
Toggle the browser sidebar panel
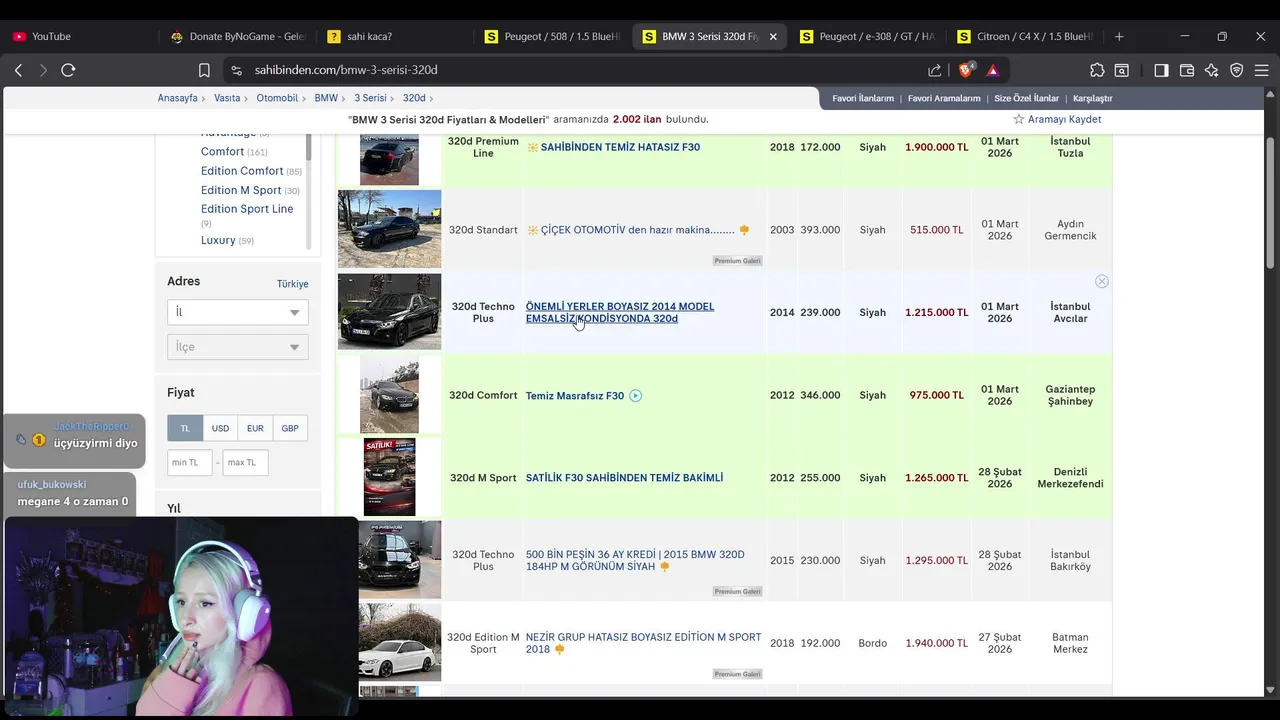pos(1161,70)
